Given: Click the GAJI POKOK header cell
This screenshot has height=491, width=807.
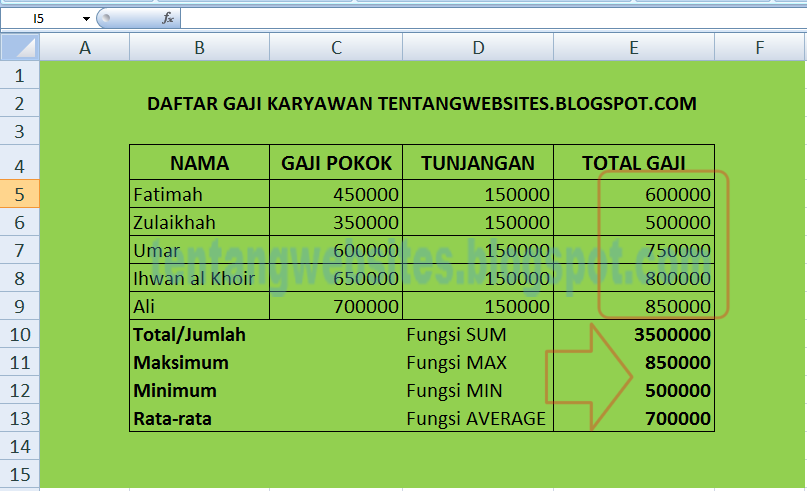Looking at the screenshot, I should (x=336, y=163).
